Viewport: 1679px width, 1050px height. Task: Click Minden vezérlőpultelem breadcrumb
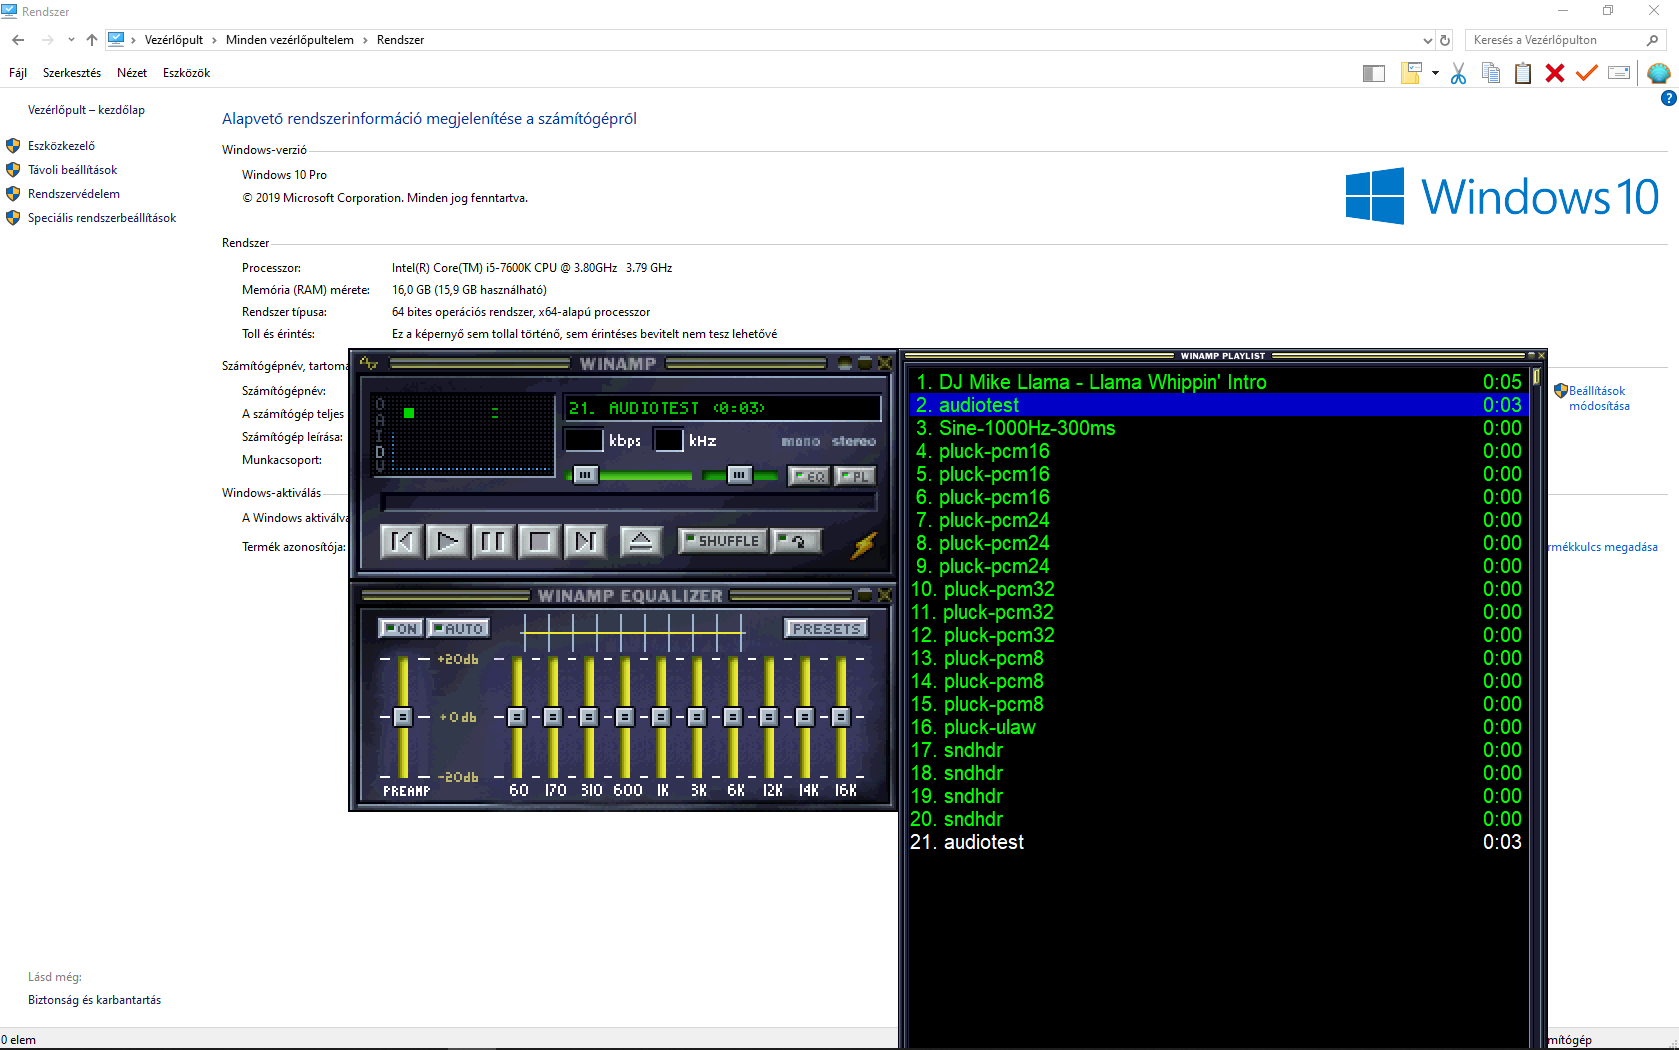(290, 40)
